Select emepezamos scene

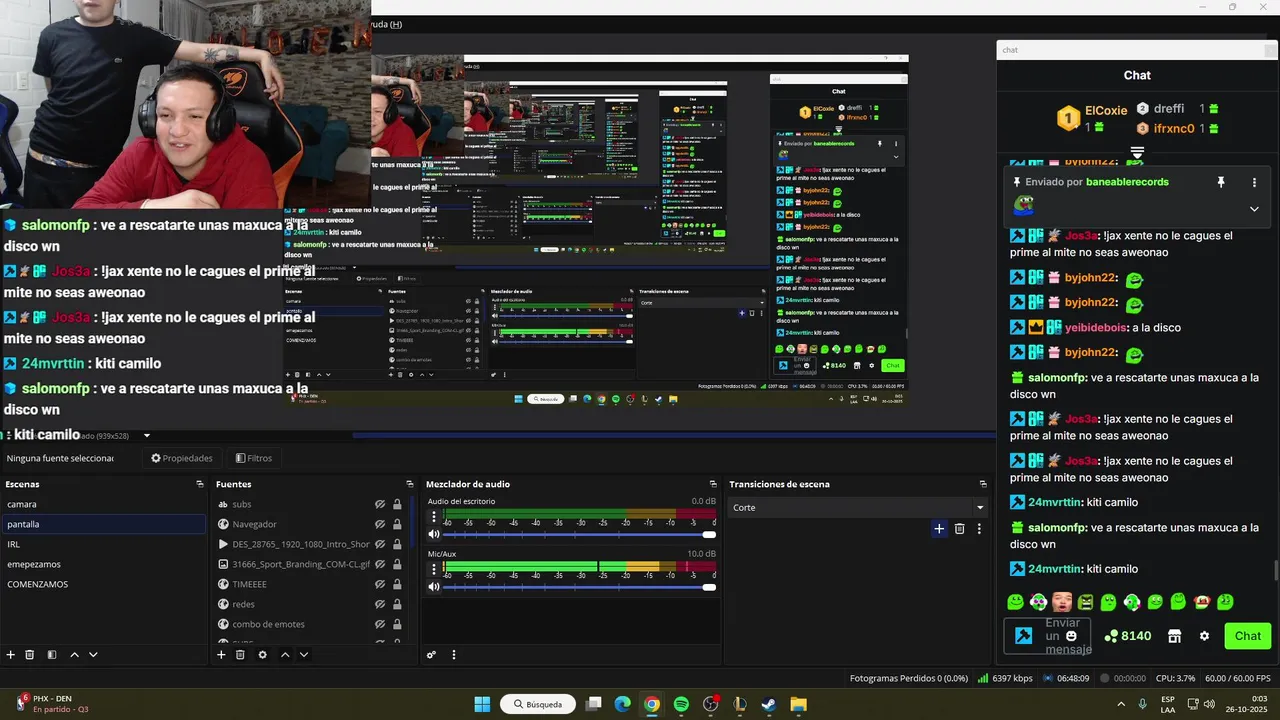click(x=103, y=564)
